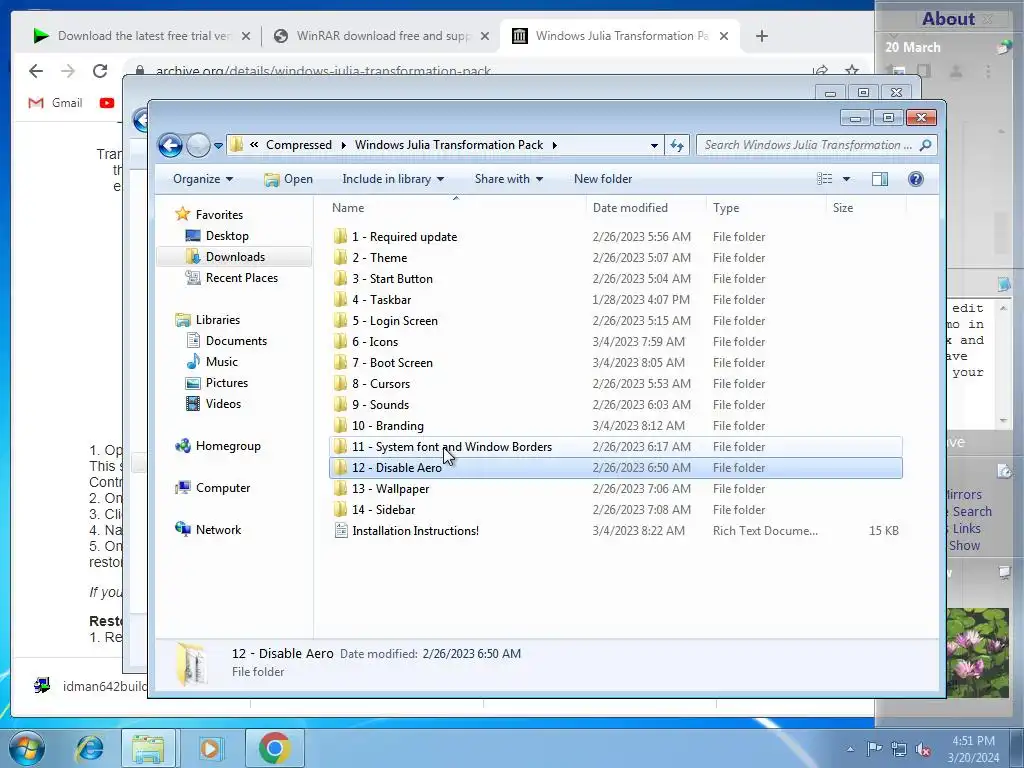The height and width of the screenshot is (768, 1024).
Task: Switch to Download the latest free trial tab
Action: point(141,36)
